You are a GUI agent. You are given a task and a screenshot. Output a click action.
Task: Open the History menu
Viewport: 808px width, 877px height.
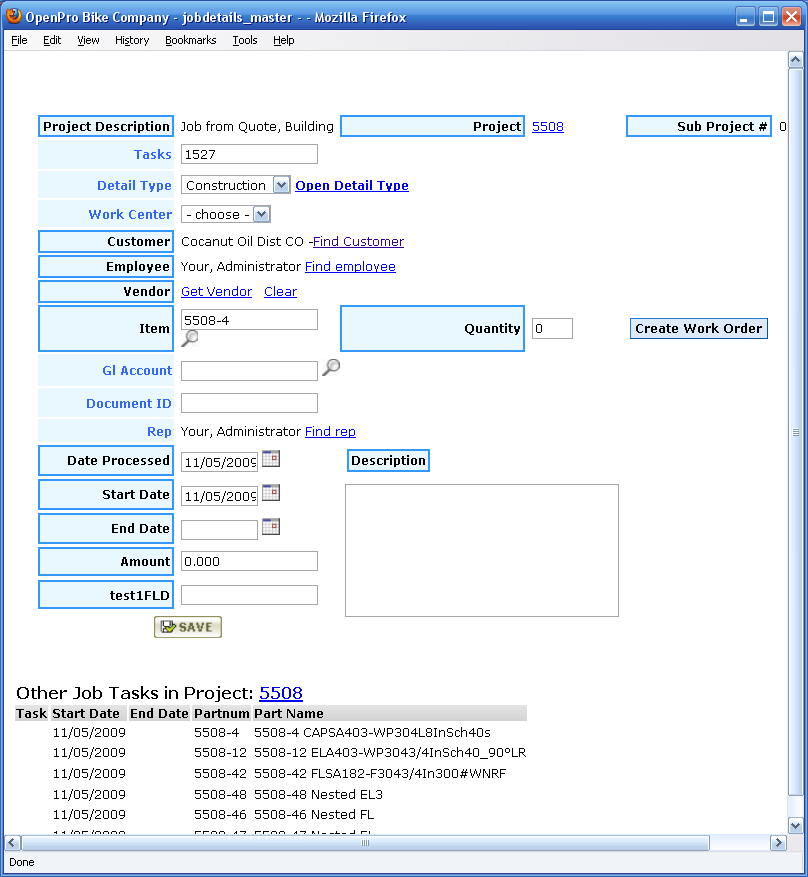pyautogui.click(x=131, y=40)
